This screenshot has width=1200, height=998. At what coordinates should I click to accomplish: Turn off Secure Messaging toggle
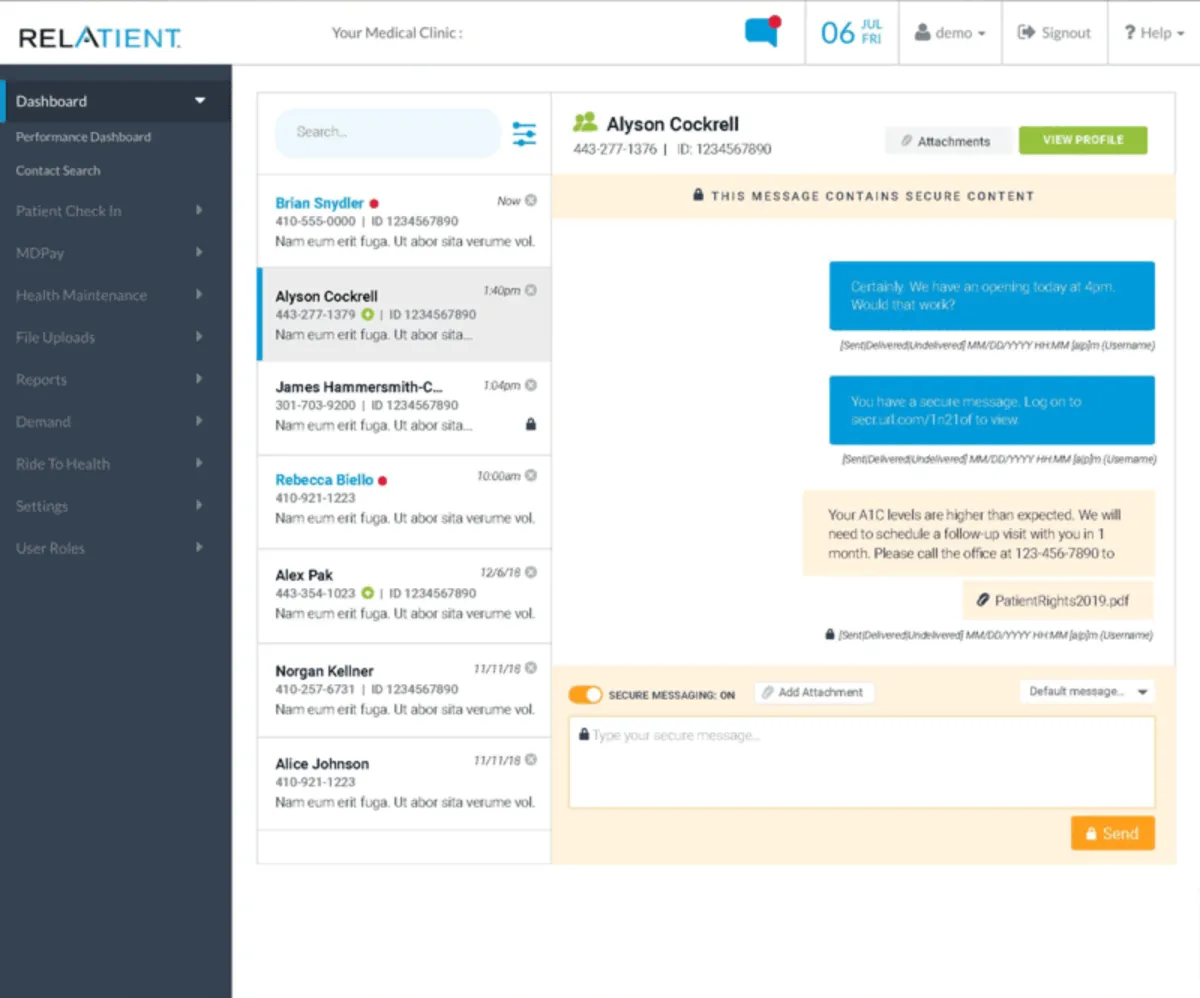tap(585, 694)
